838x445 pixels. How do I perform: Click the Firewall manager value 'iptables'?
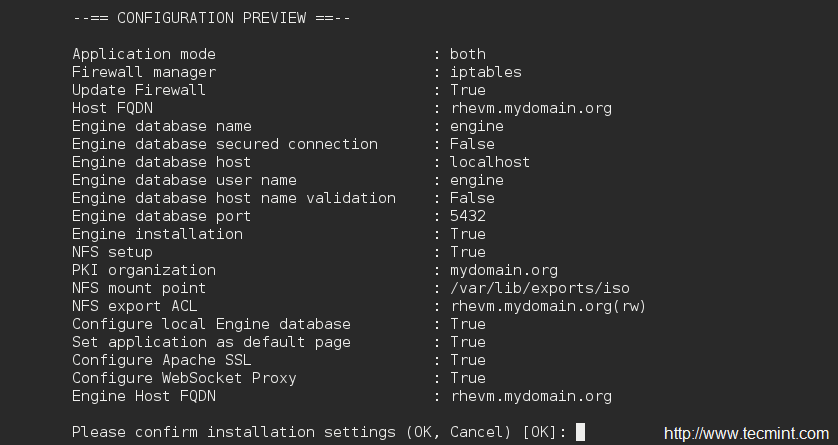click(485, 72)
